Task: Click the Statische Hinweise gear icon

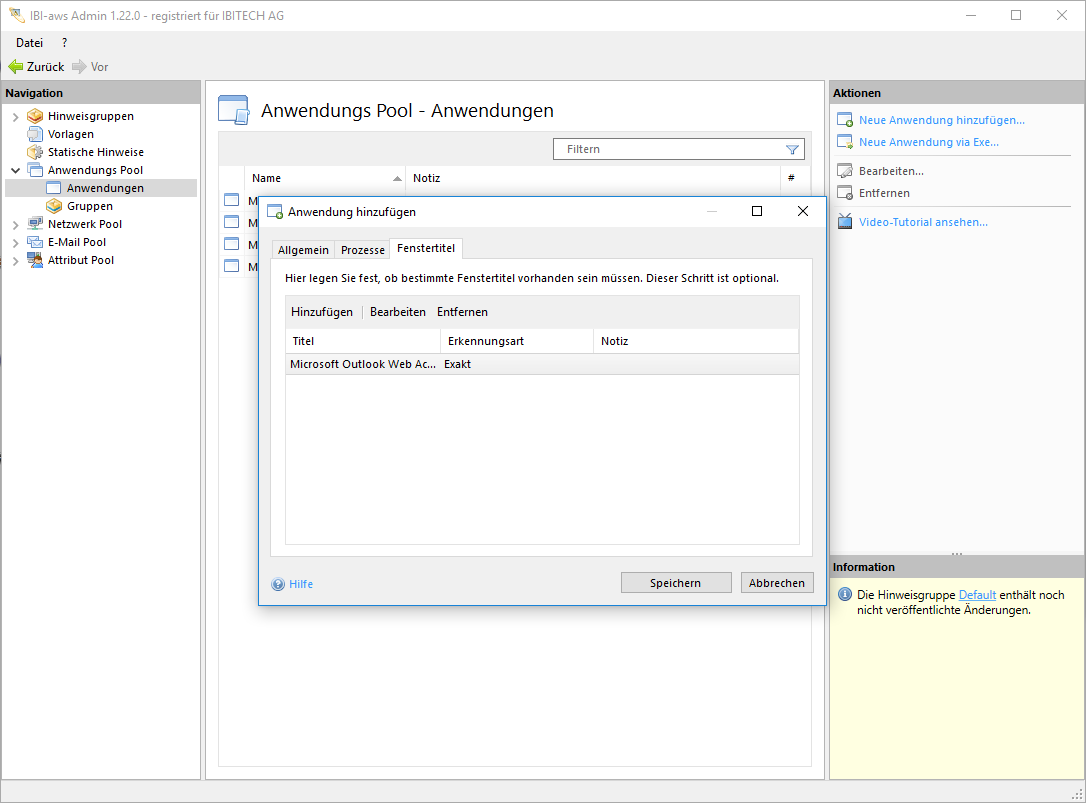Action: tap(35, 152)
